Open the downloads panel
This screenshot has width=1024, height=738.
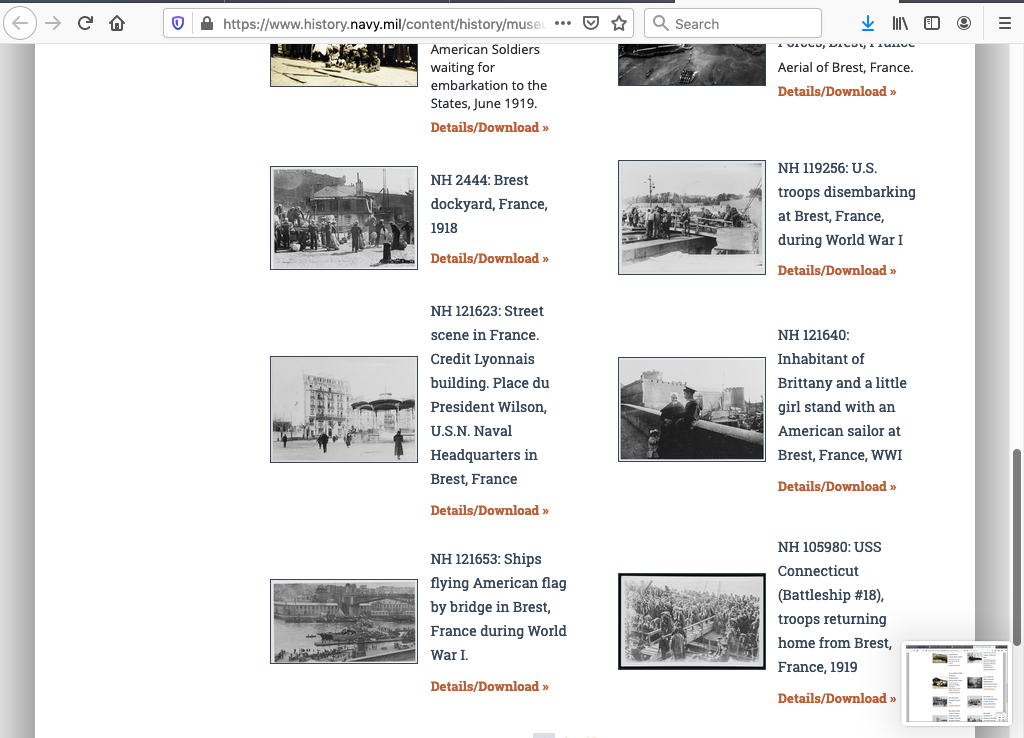pos(867,23)
